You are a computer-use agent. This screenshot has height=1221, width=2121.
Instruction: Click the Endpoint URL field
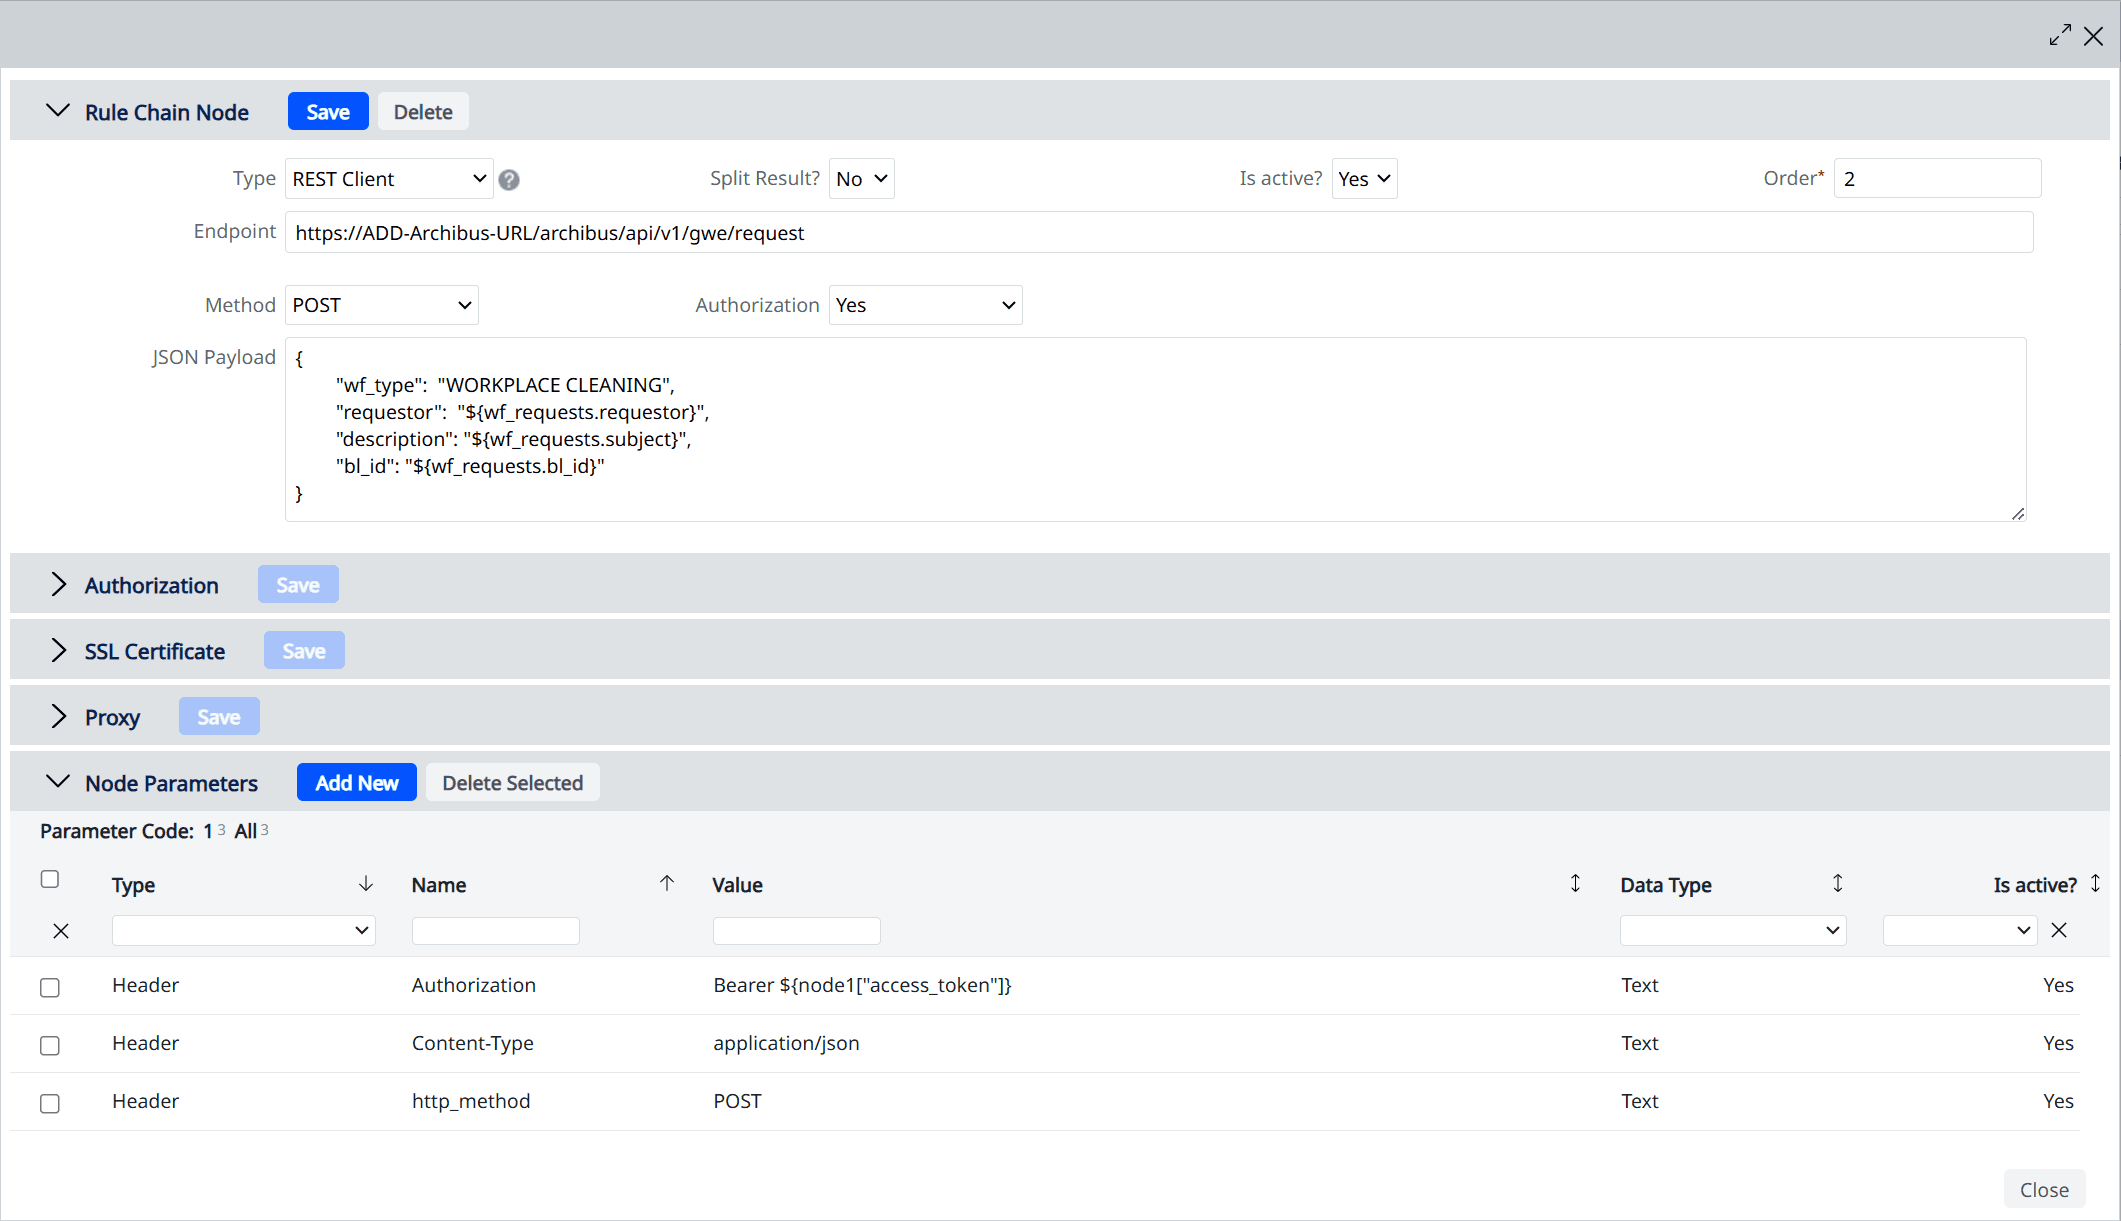(x=1159, y=232)
